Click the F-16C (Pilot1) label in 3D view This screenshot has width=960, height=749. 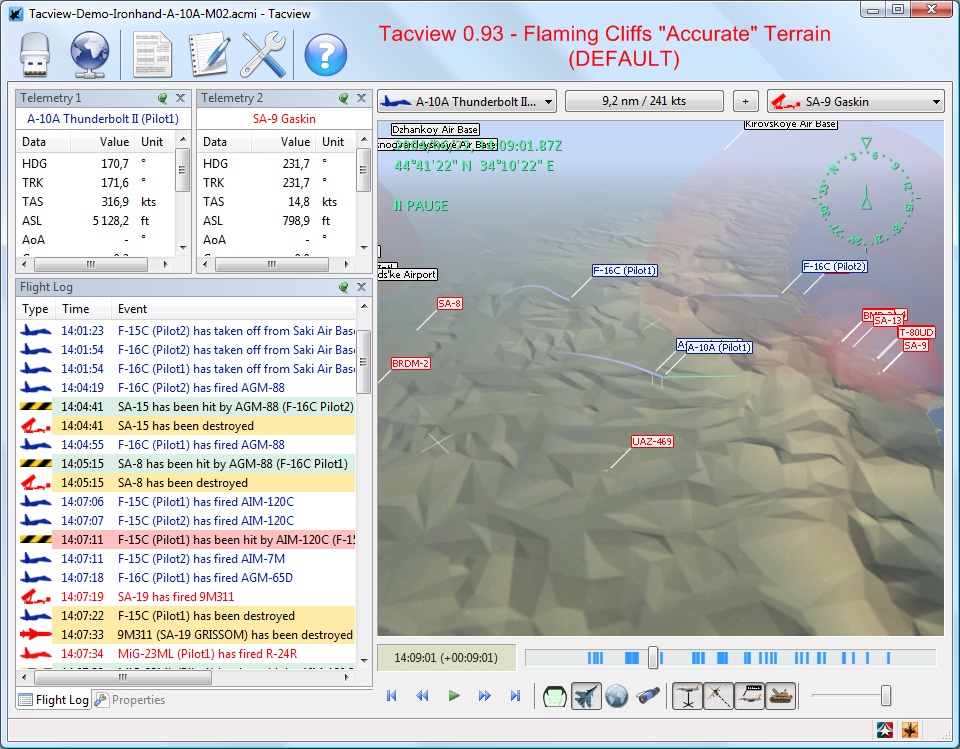coord(624,270)
